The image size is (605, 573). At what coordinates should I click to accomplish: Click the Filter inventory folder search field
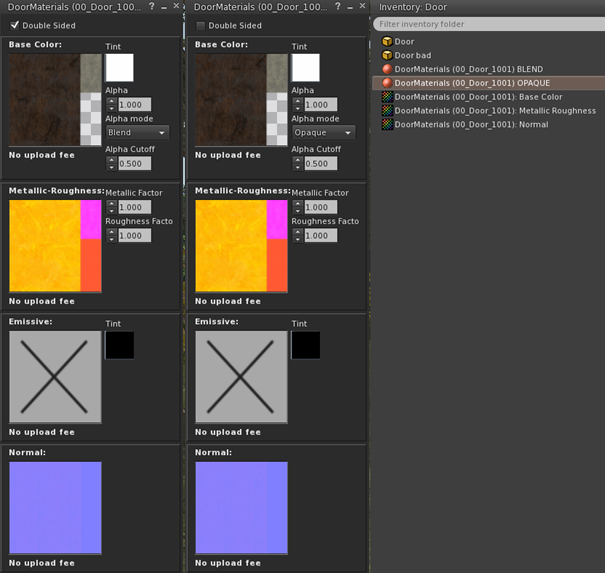coord(488,24)
